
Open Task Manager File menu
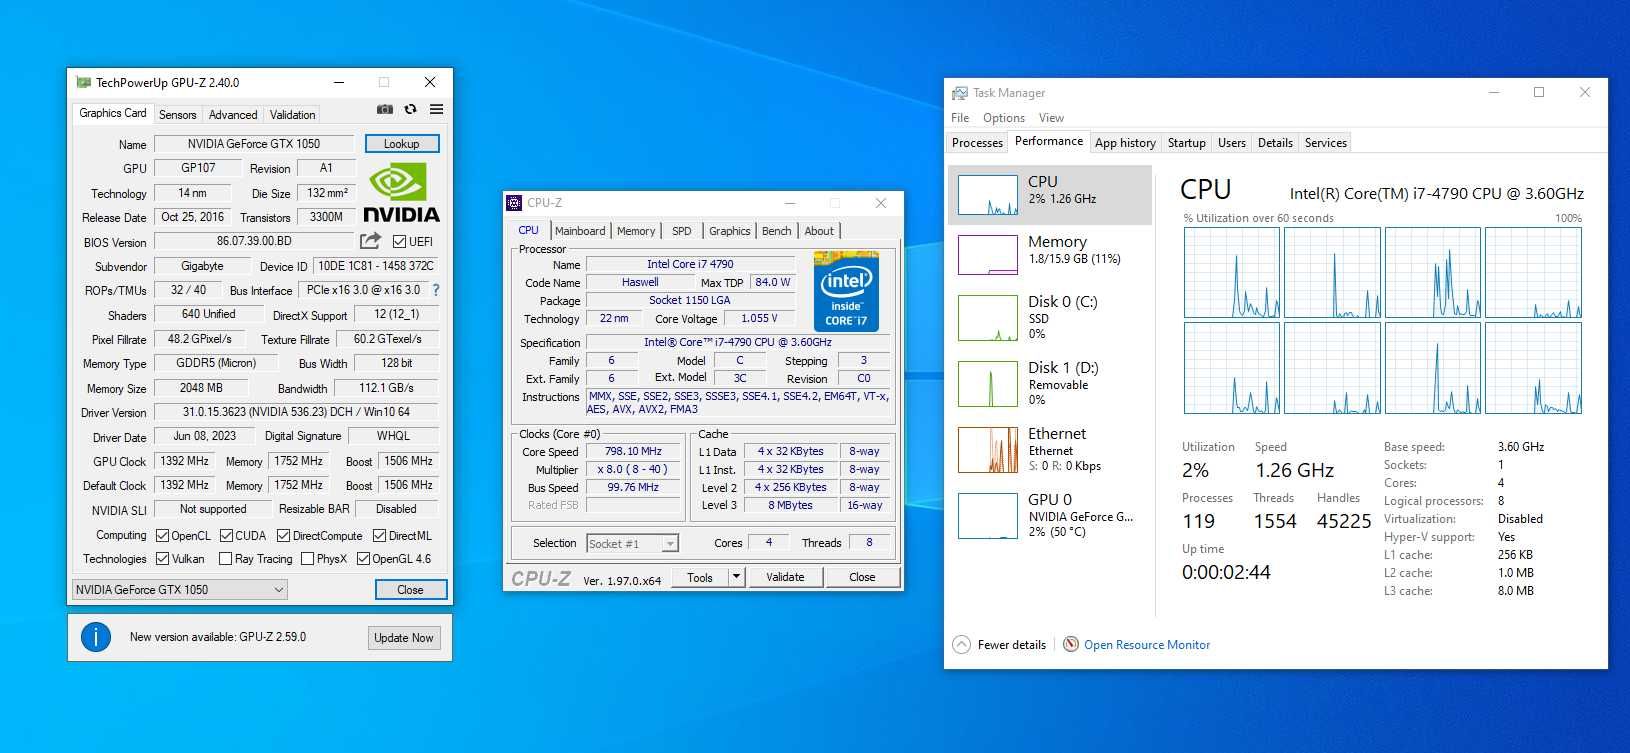pyautogui.click(x=960, y=117)
